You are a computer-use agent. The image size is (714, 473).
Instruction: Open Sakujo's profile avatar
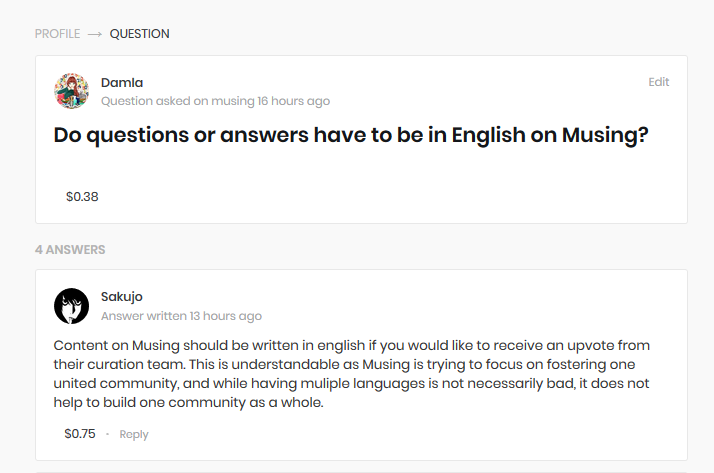click(x=71, y=306)
